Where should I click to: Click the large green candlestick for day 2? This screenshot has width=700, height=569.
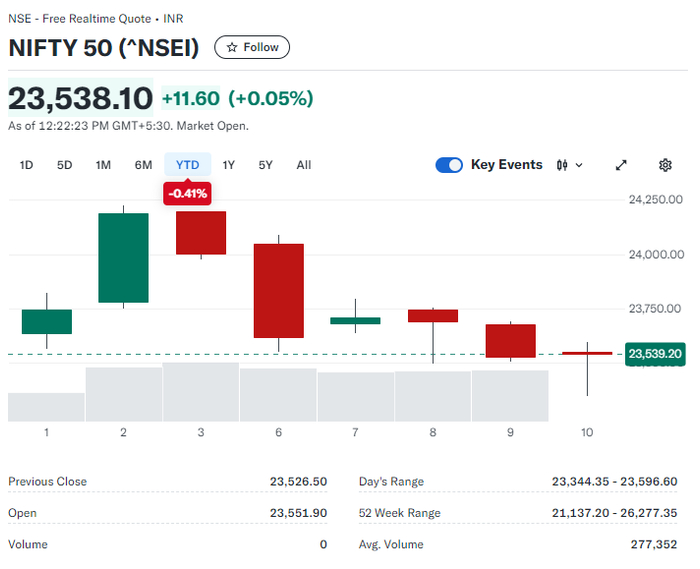(x=123, y=258)
